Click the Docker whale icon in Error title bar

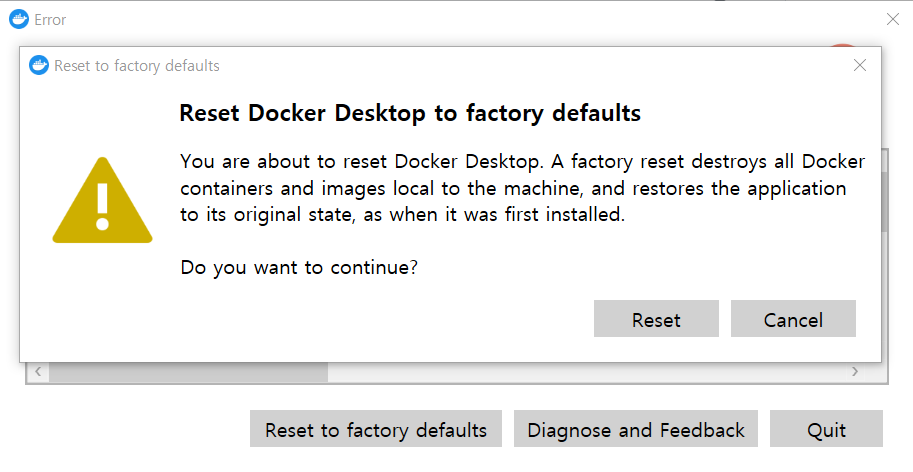19,19
